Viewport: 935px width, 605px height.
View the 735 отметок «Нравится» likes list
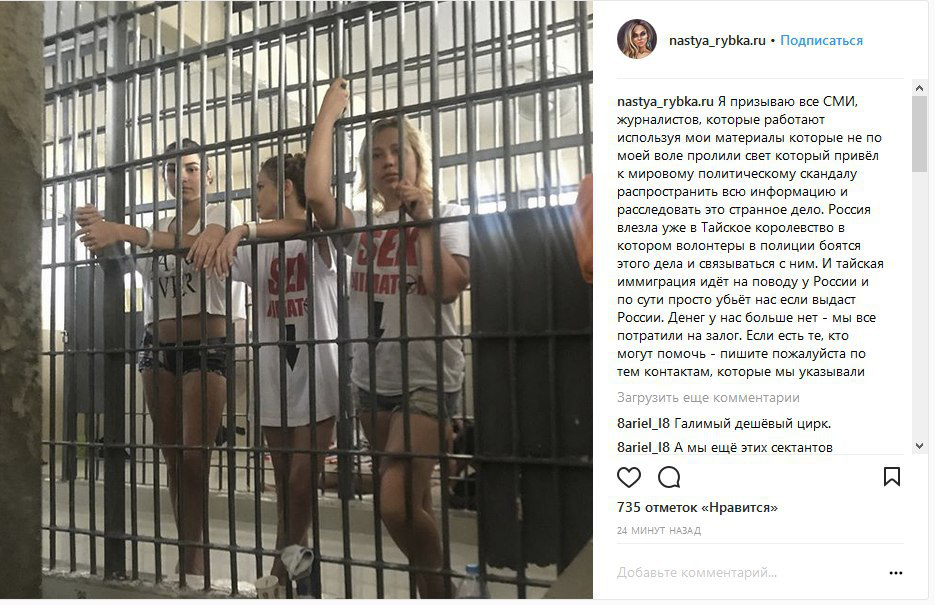(697, 508)
